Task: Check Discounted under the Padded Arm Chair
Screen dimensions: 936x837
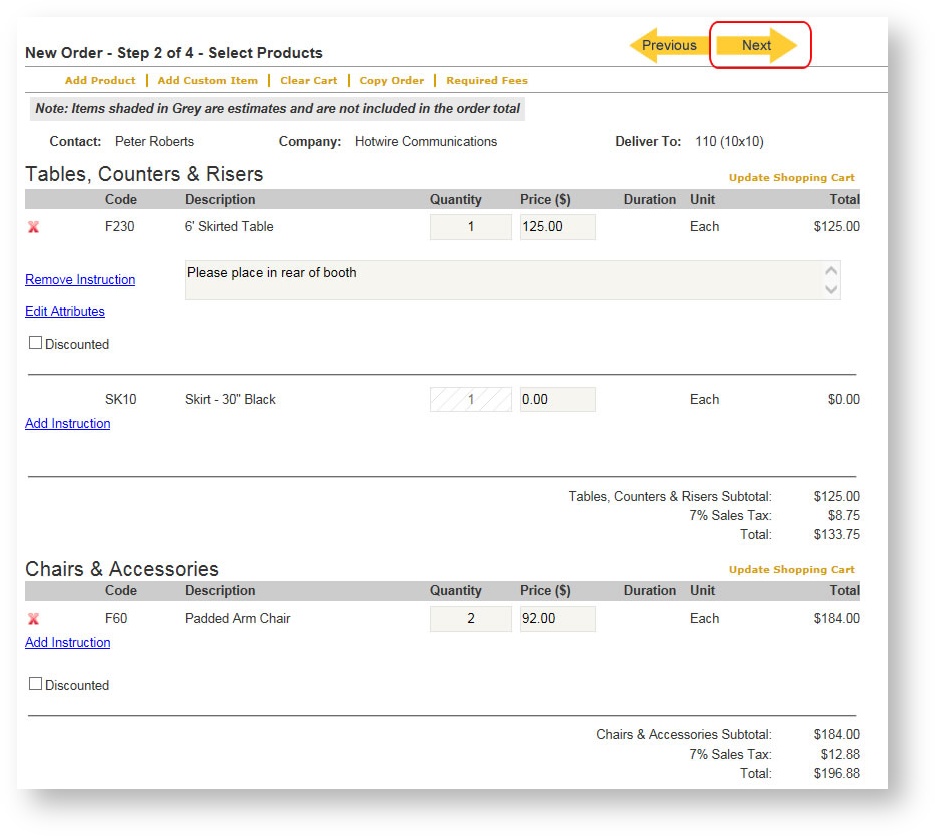Action: click(35, 683)
